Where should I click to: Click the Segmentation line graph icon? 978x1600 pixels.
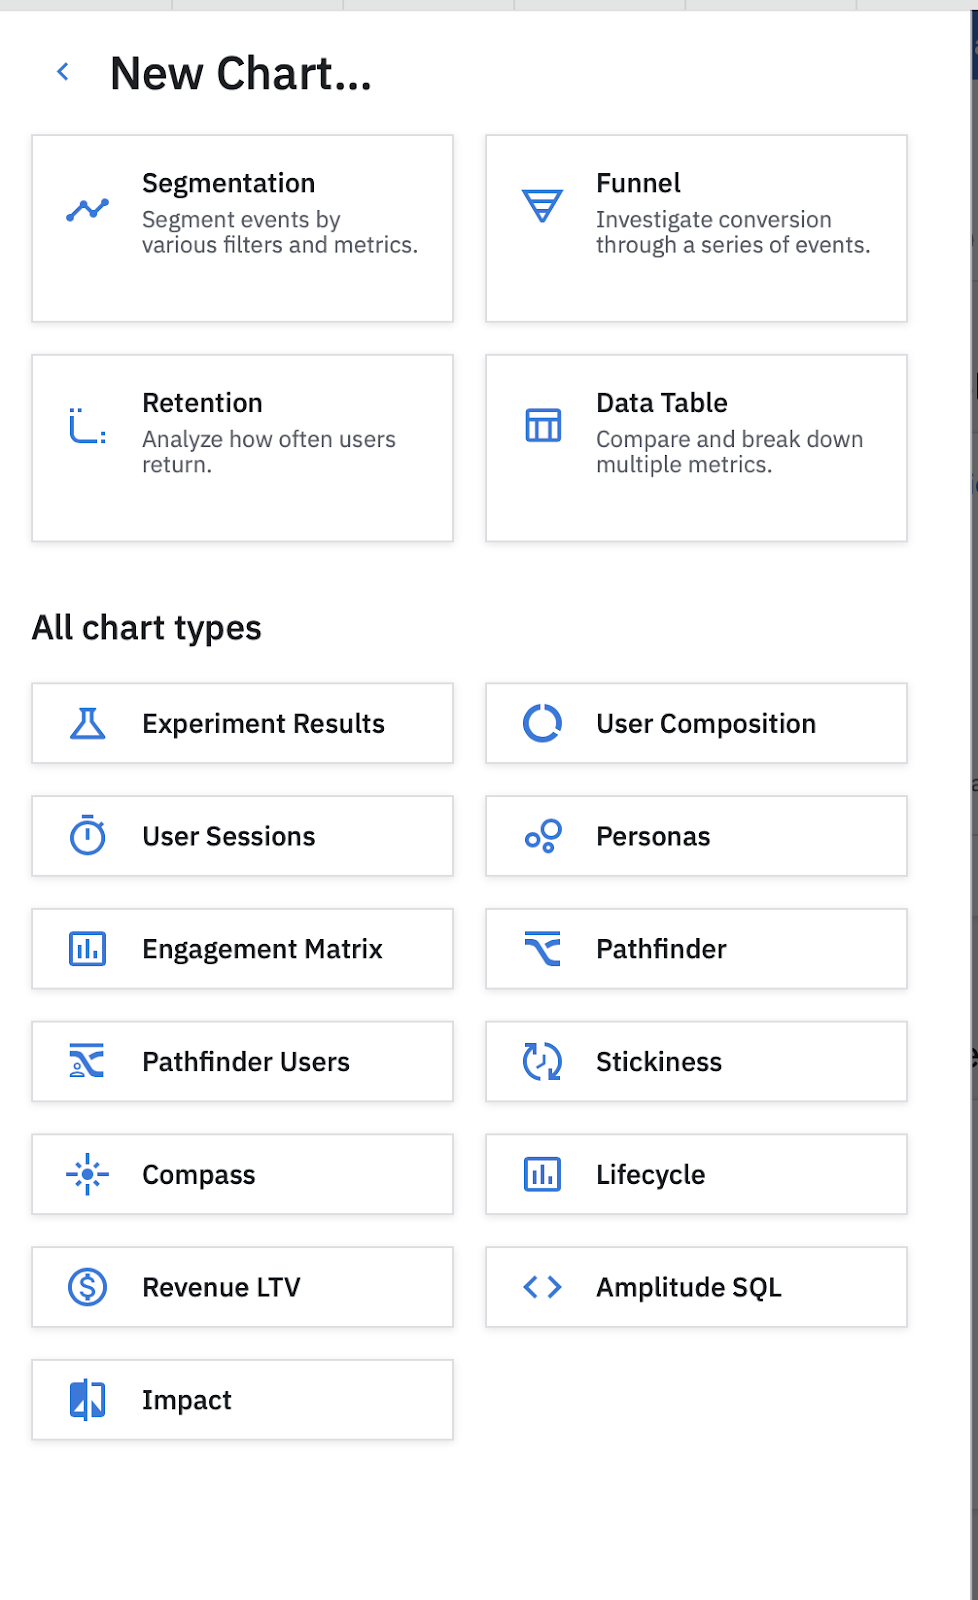(x=88, y=209)
